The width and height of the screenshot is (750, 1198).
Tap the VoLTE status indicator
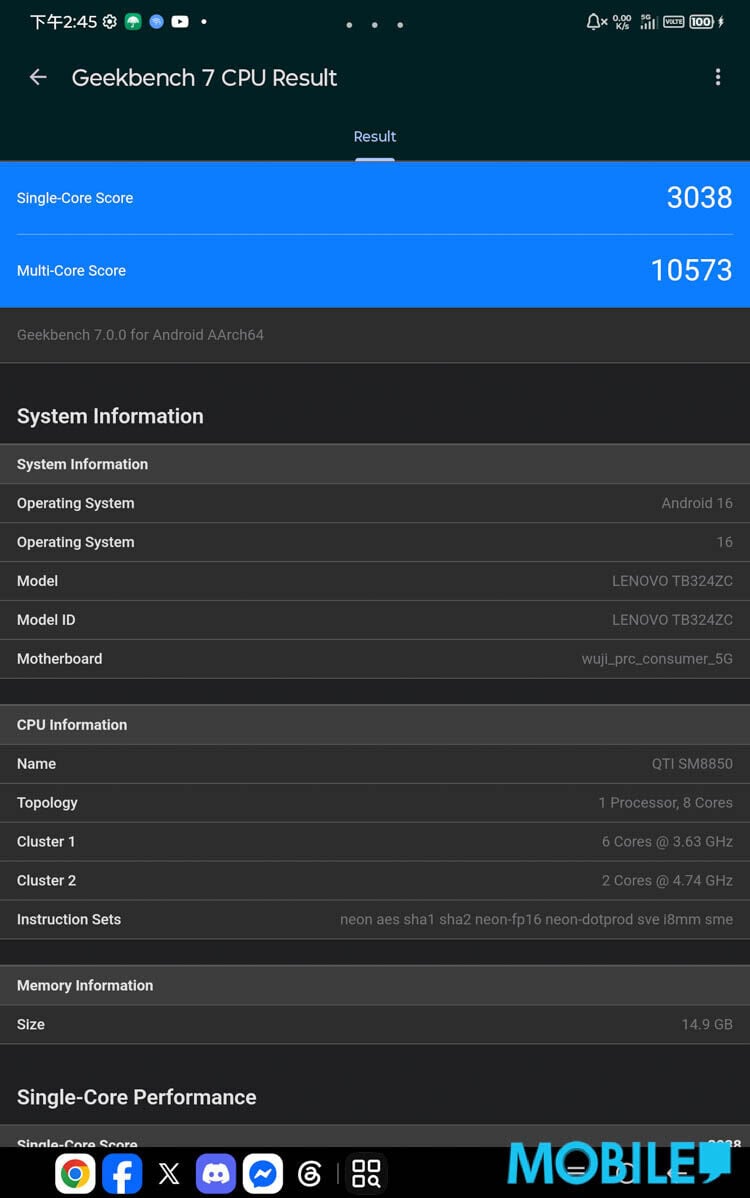(674, 21)
